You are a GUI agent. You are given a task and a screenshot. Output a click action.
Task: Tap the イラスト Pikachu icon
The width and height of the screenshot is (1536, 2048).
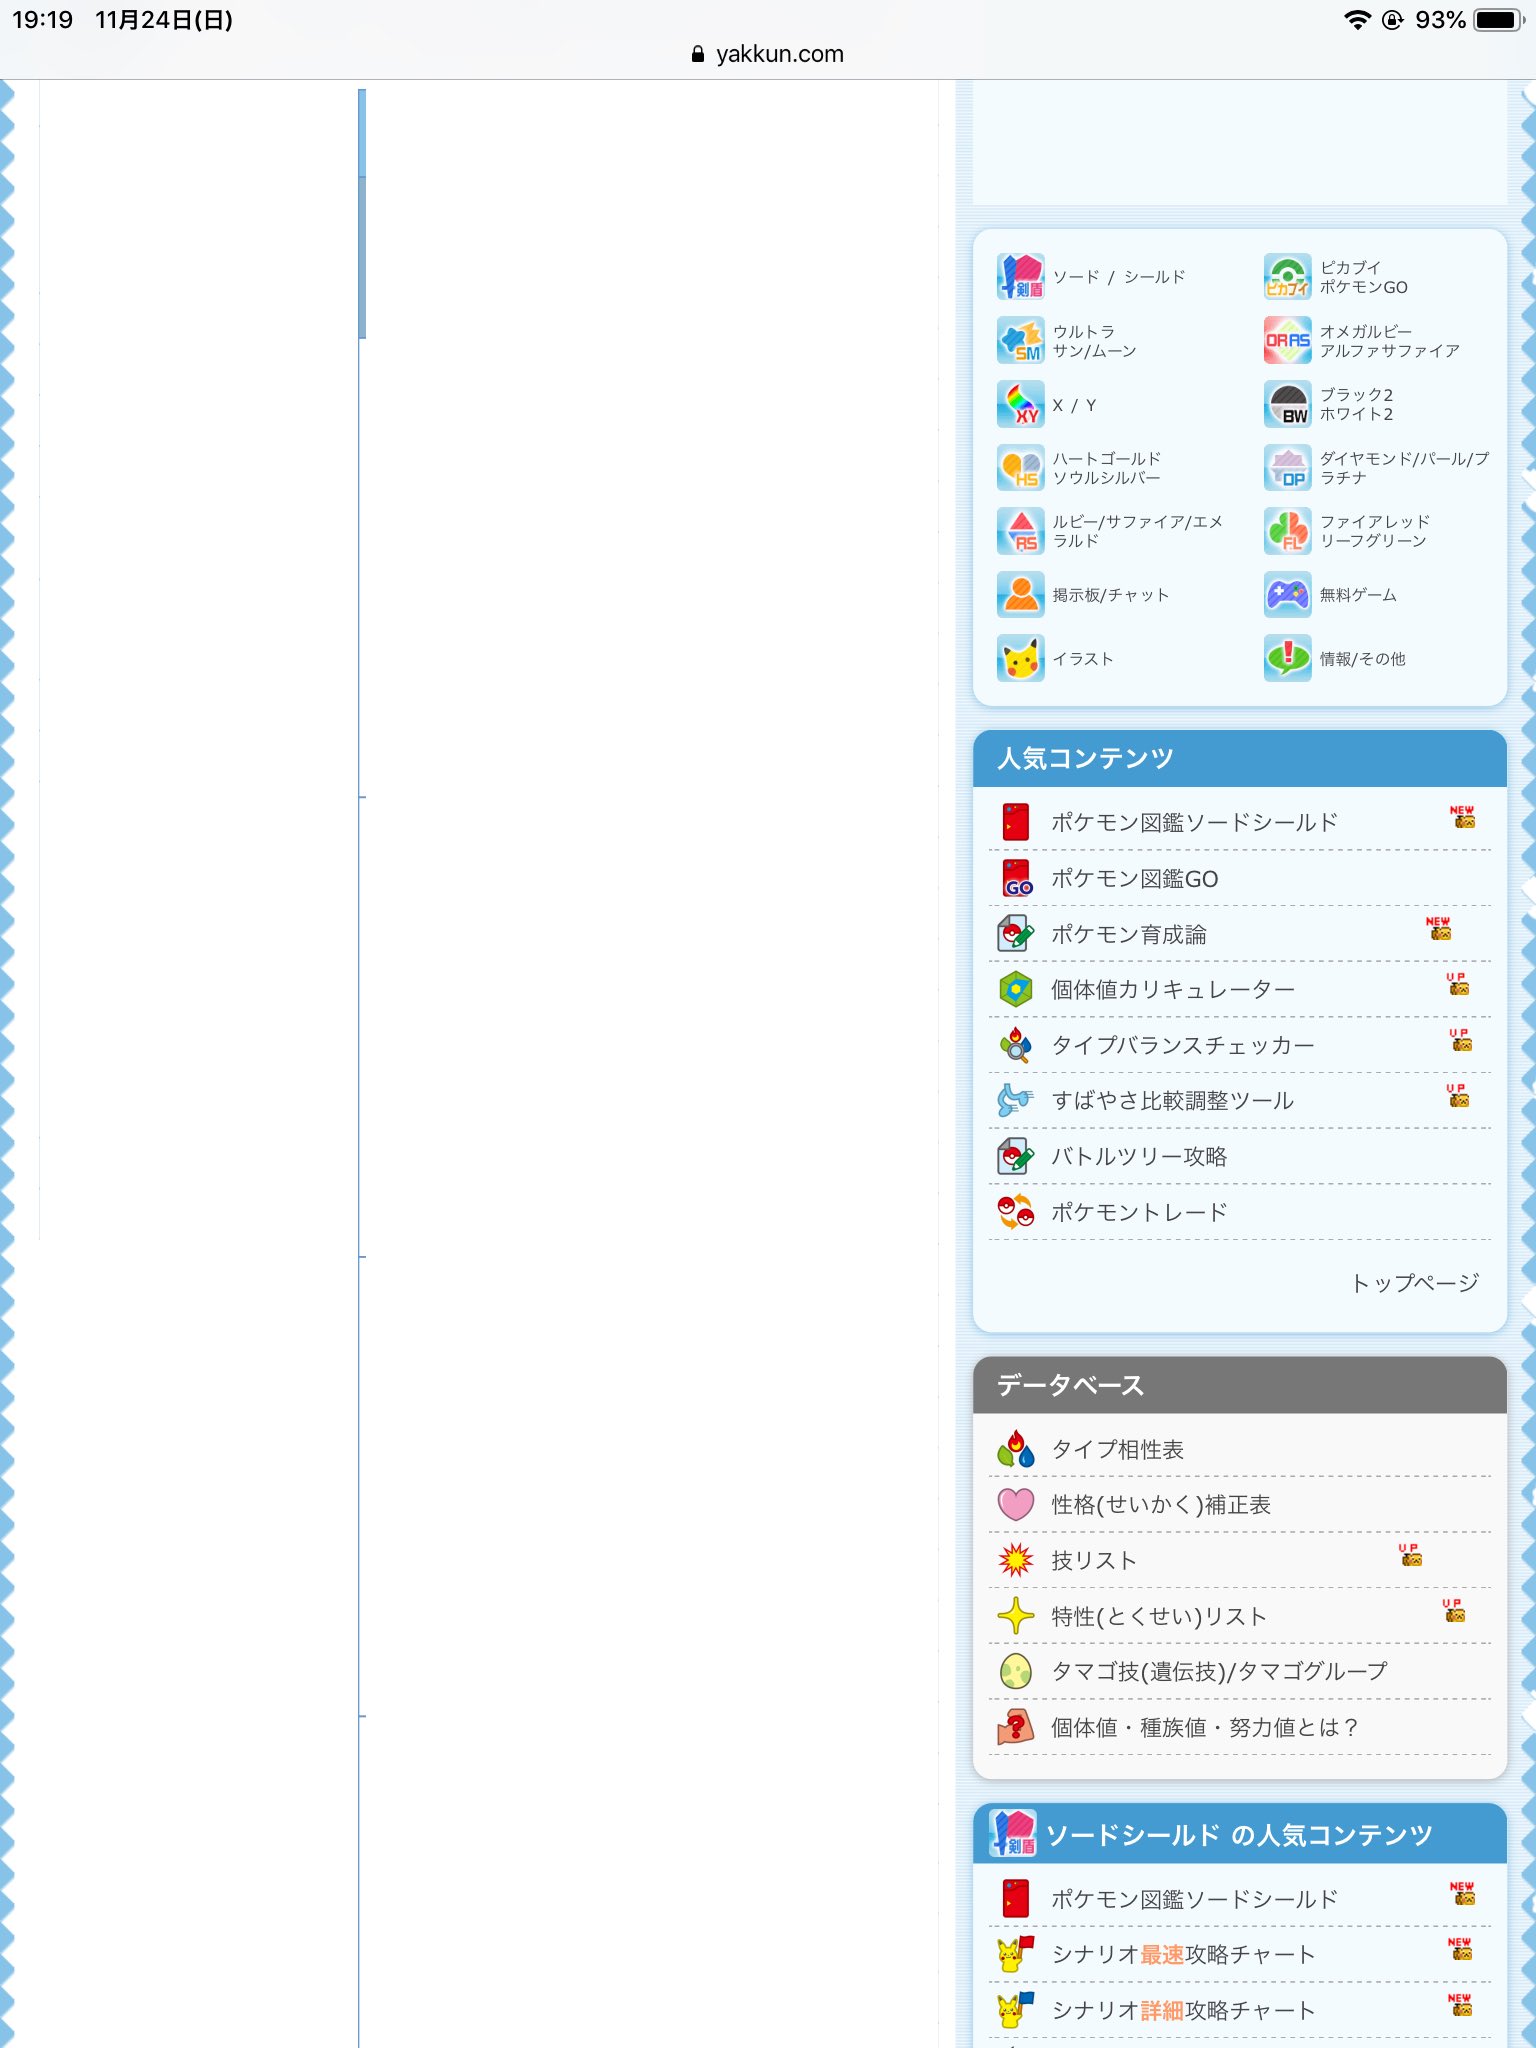[x=1020, y=659]
